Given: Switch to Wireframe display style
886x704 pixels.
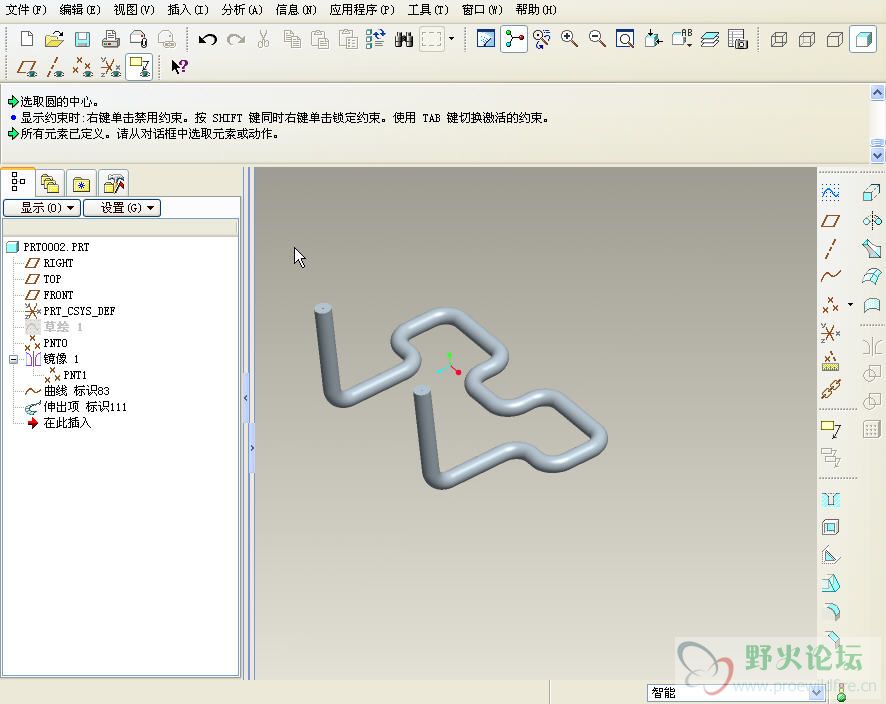Looking at the screenshot, I should tap(779, 39).
